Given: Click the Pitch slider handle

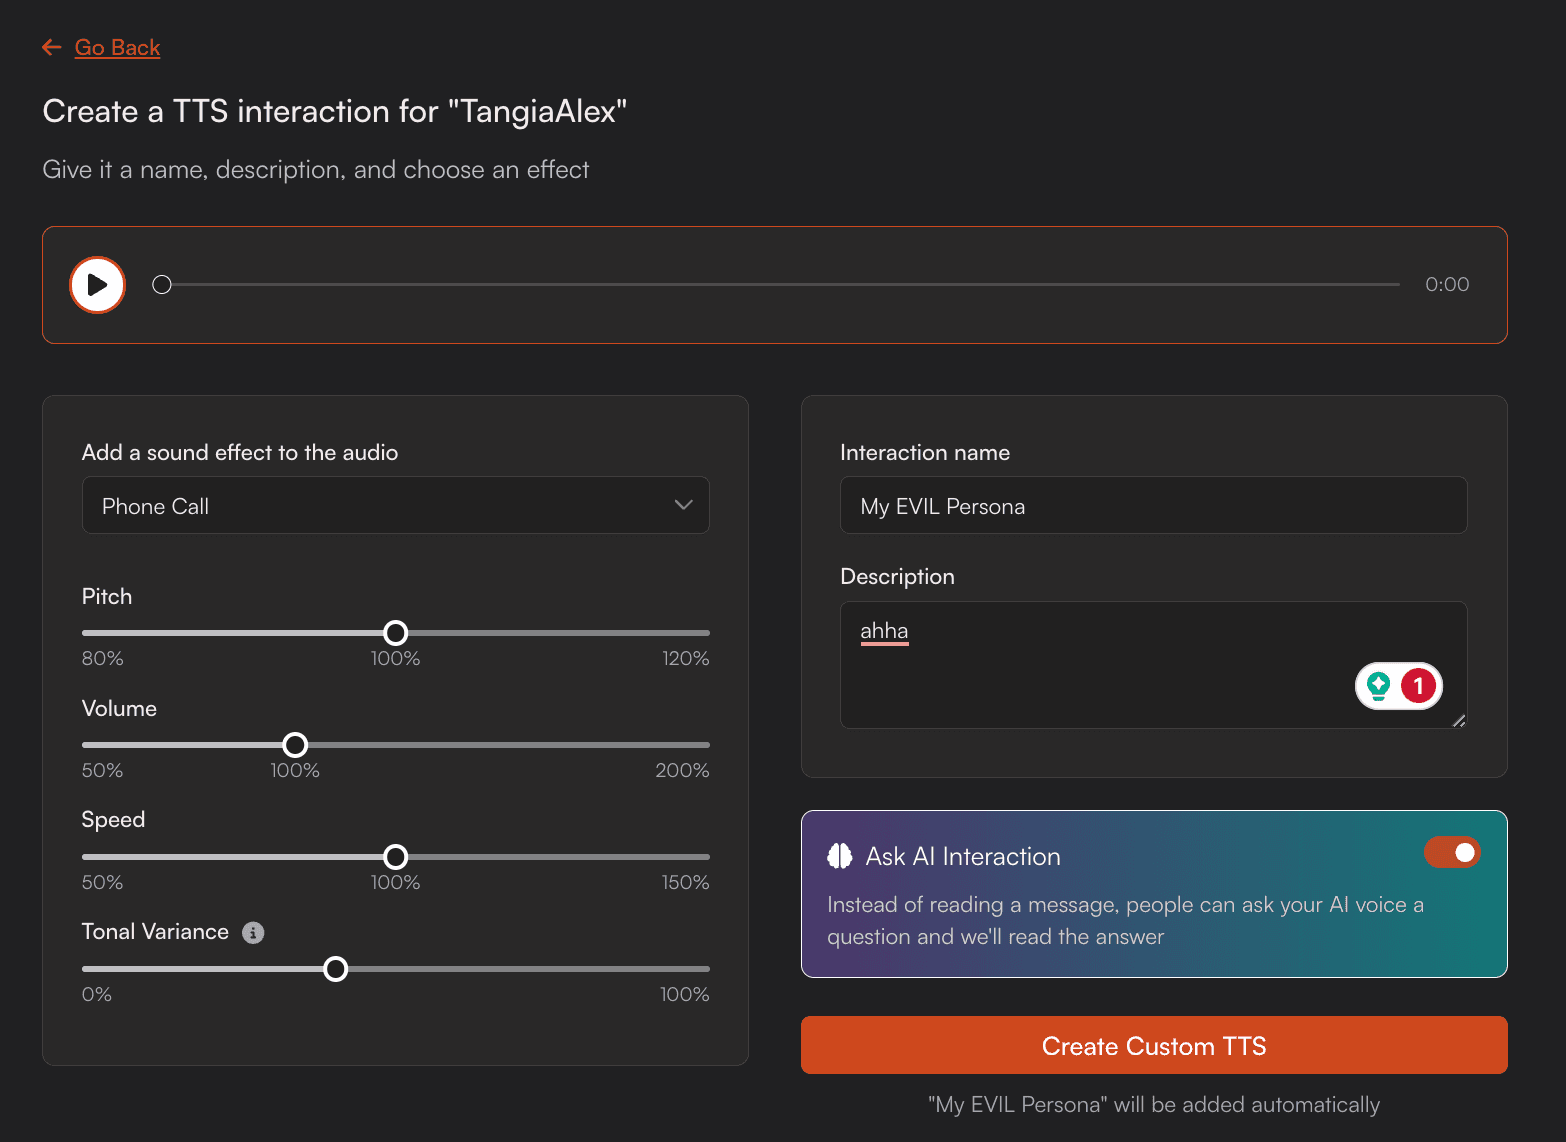Looking at the screenshot, I should tap(396, 633).
